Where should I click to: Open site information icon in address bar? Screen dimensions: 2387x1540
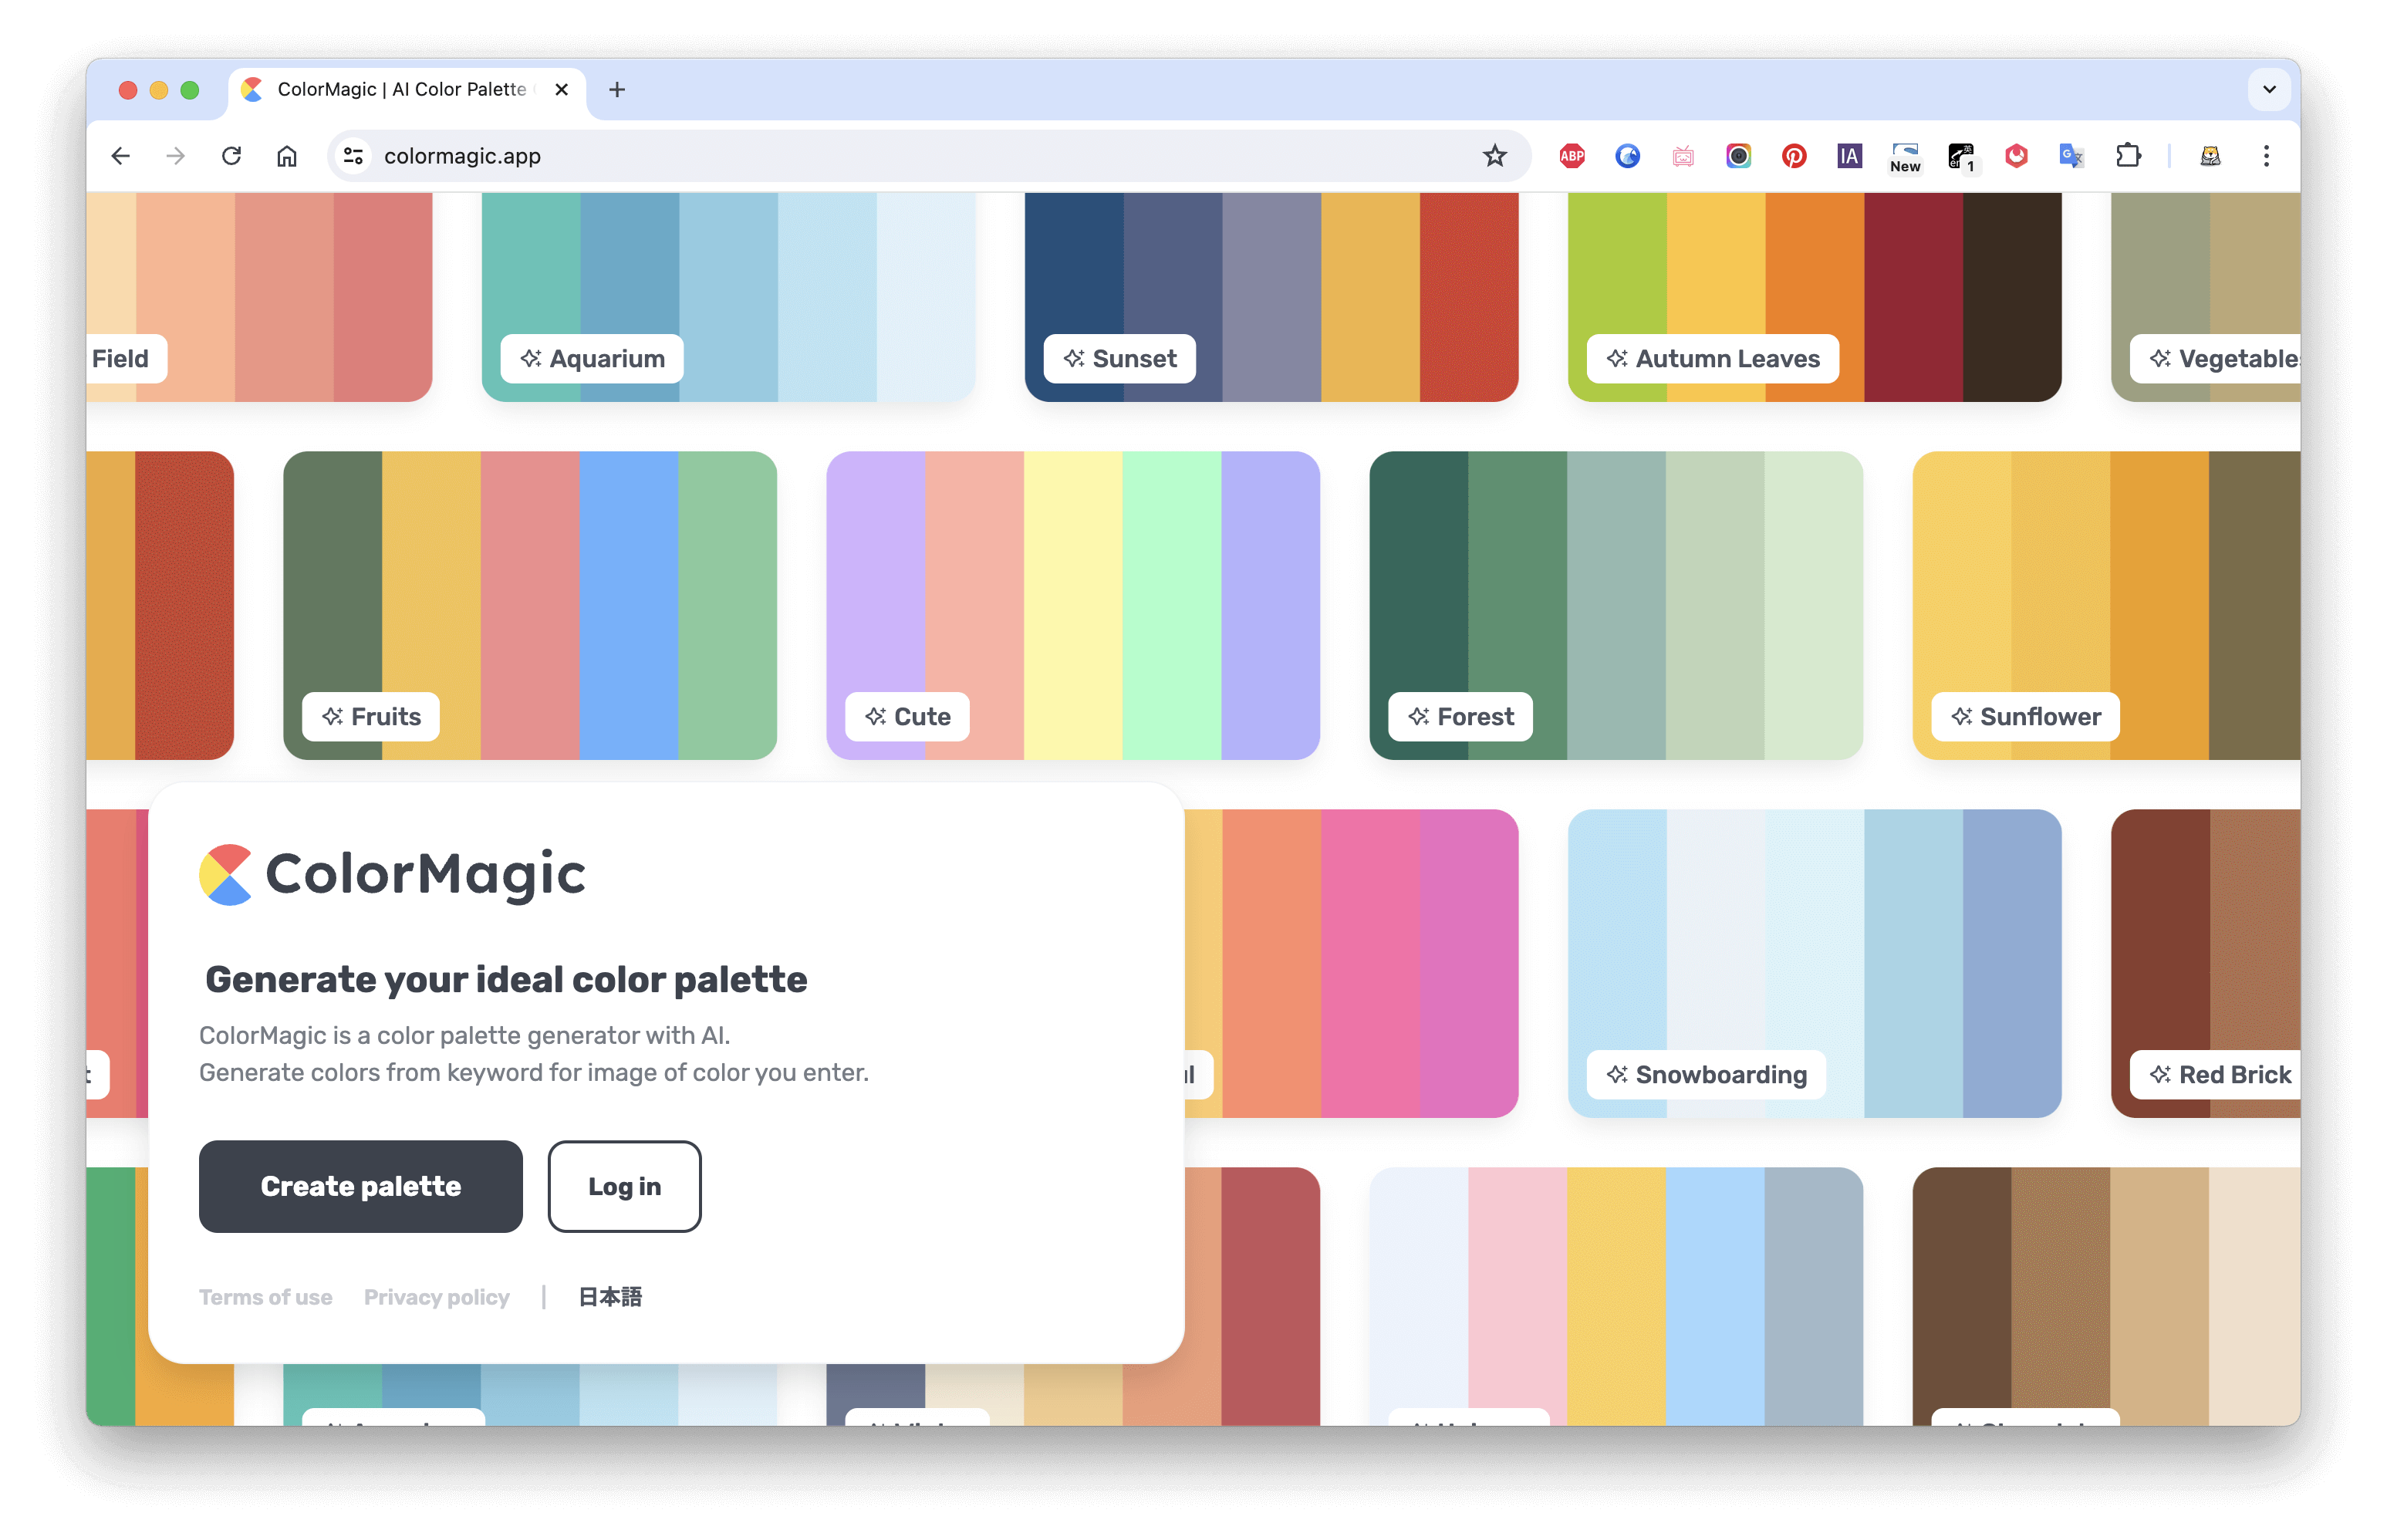(x=354, y=156)
